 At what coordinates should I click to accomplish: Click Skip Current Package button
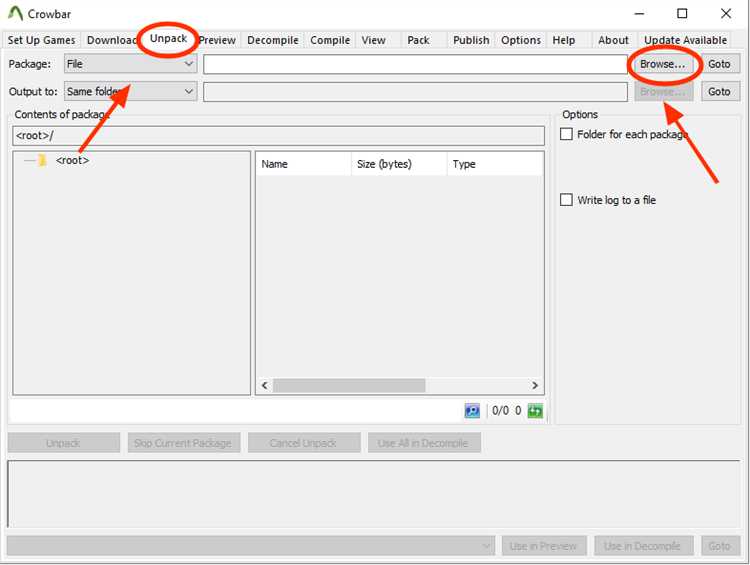click(184, 443)
